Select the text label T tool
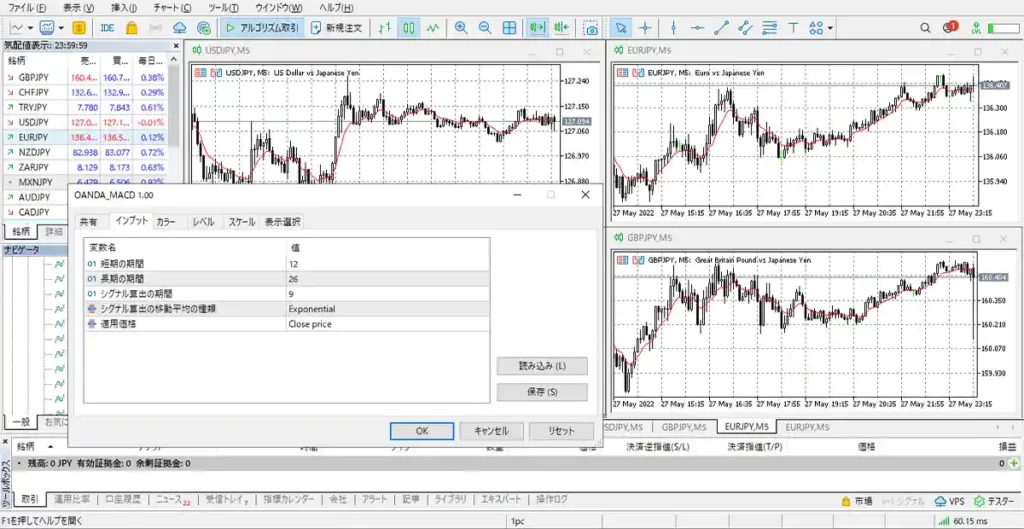 click(x=794, y=28)
